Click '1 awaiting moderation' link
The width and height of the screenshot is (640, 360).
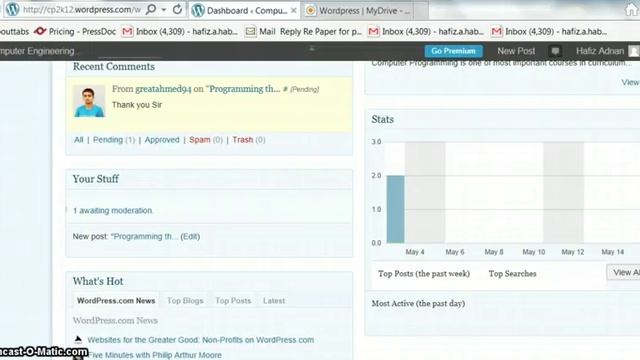click(x=112, y=211)
